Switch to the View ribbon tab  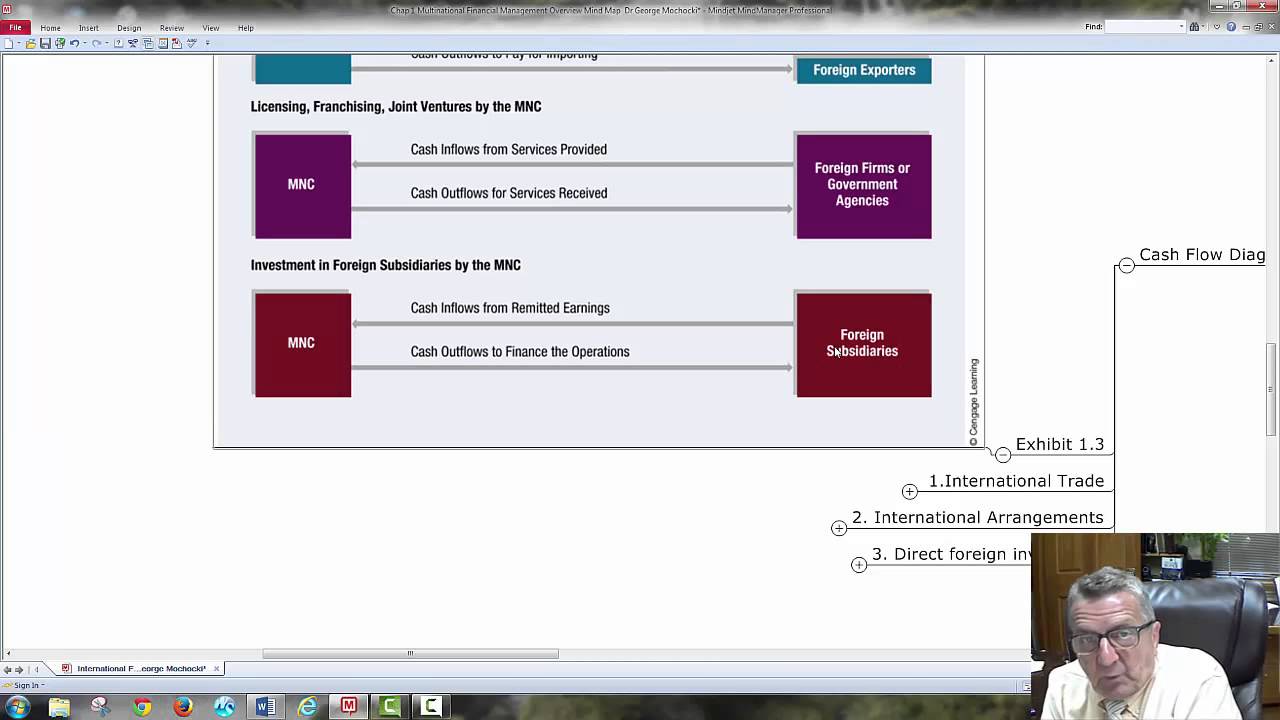click(211, 28)
